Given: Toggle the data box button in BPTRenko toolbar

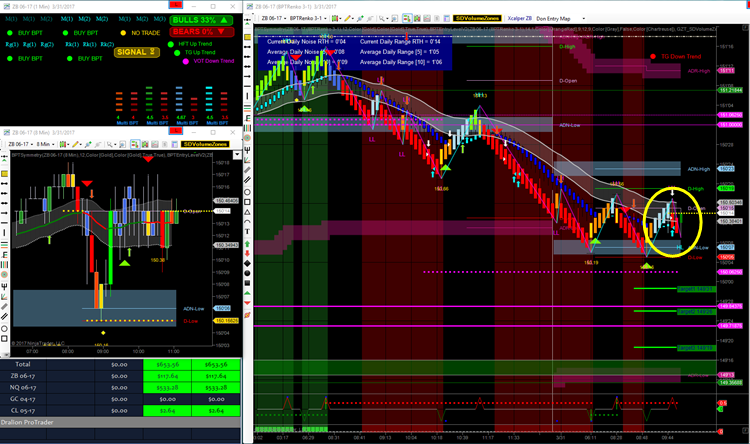Looking at the screenshot, I should (x=427, y=18).
